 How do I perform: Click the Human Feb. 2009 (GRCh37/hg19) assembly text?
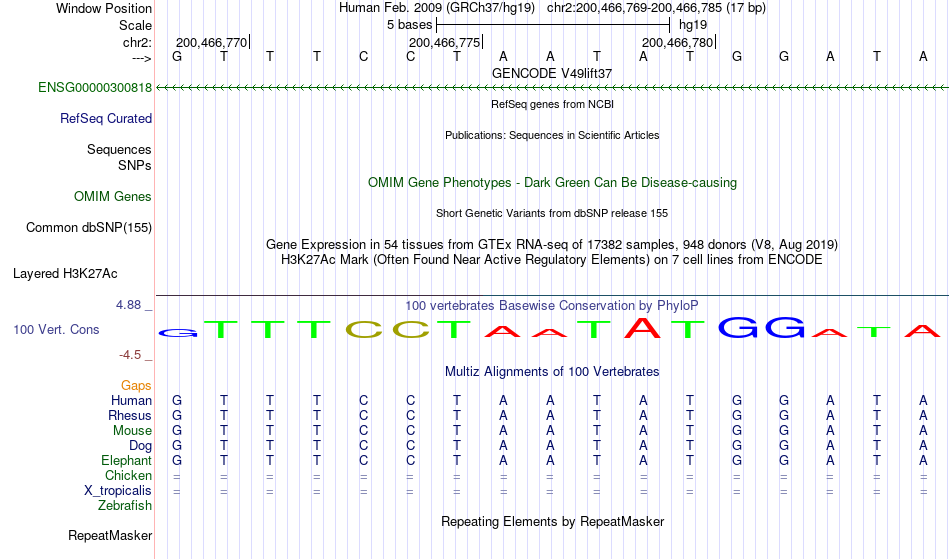tap(437, 8)
